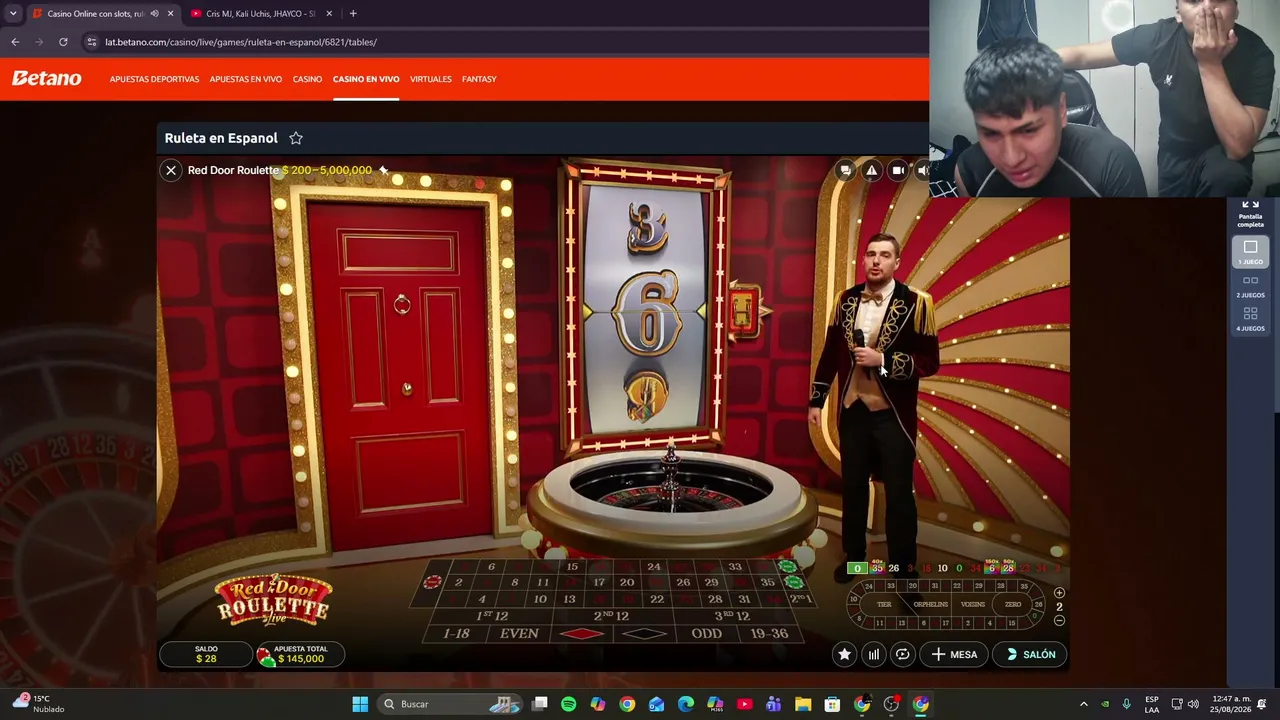Click the APUESTA TOTAL $ 145,000 display
The image size is (1280, 720).
coord(300,655)
